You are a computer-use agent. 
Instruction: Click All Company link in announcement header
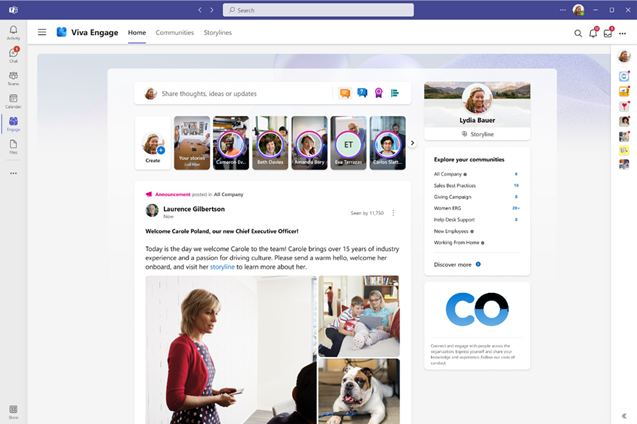tap(229, 195)
